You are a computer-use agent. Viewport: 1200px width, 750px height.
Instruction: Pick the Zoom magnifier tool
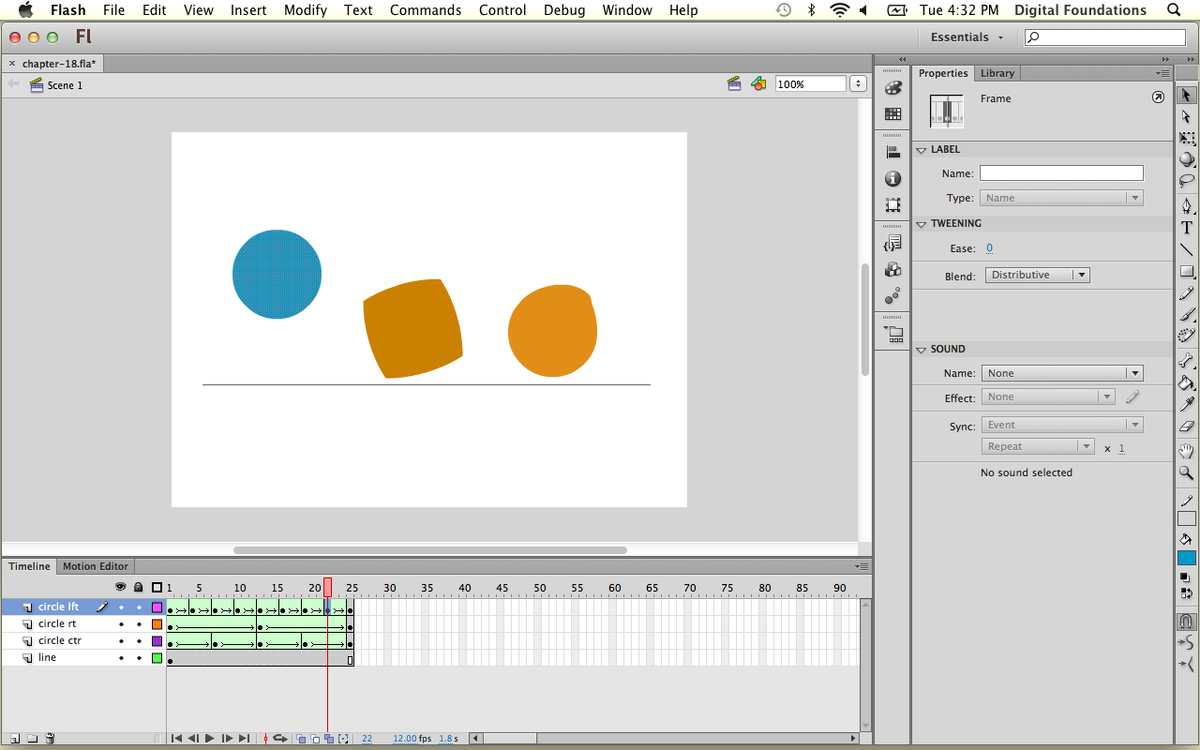click(x=1187, y=473)
